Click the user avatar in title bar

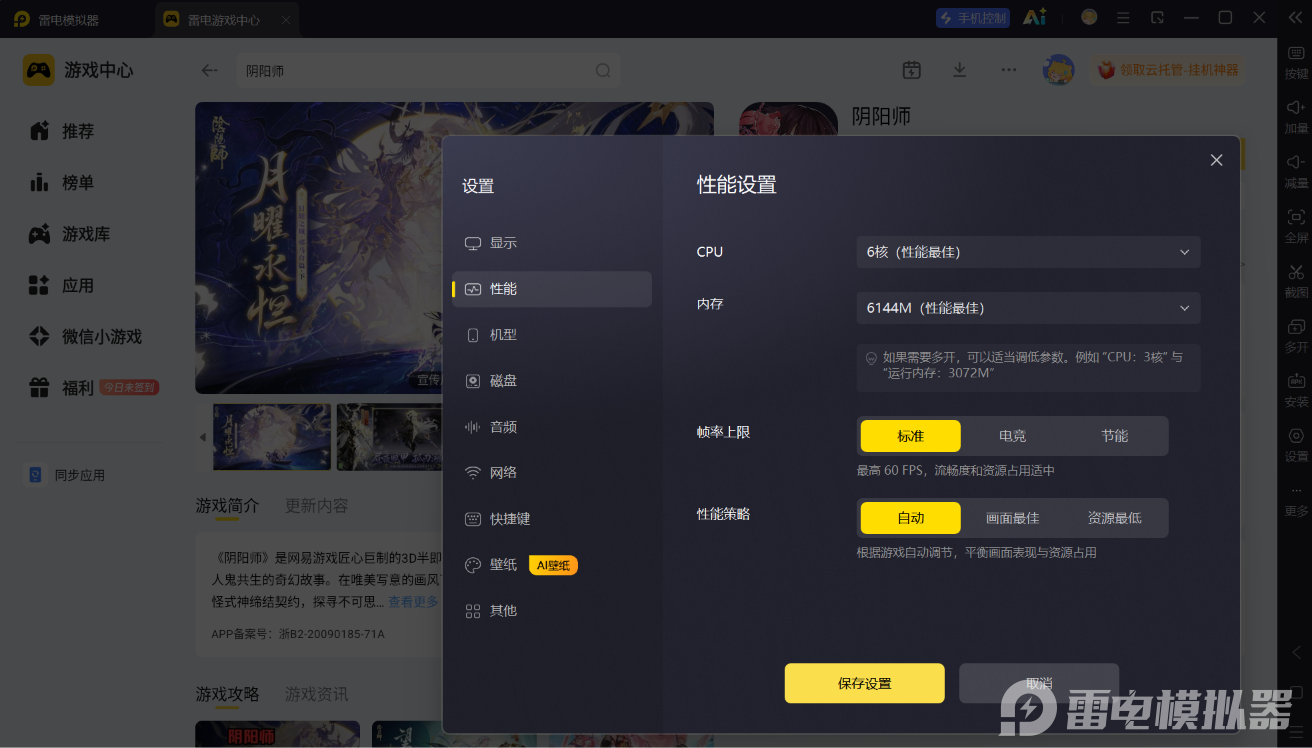pos(1089,17)
